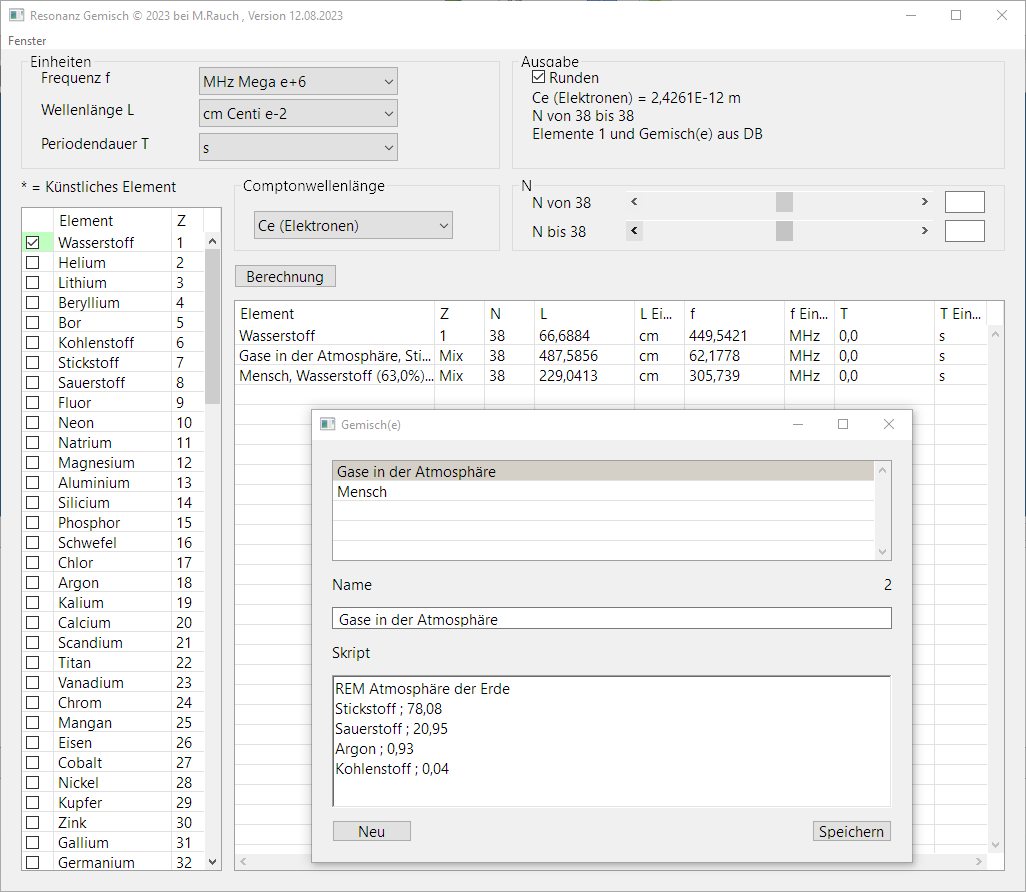
Task: Click the Gemisch(e) window title icon
Action: 327,424
